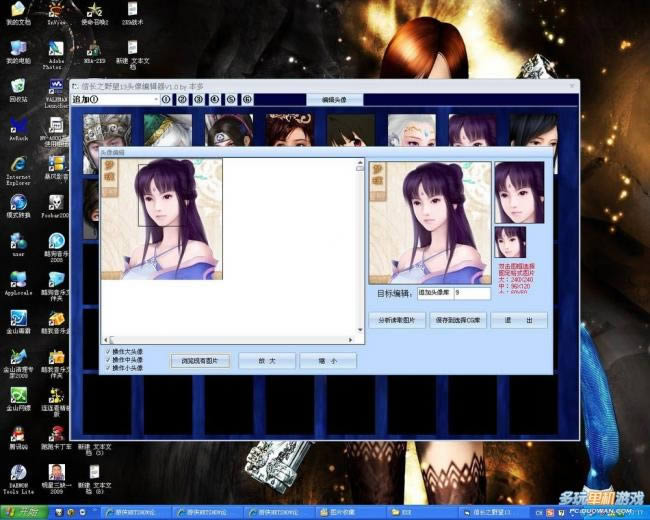The width and height of the screenshot is (650, 520).
Task: Click the circled number 5 toolbar button
Action: click(230, 99)
